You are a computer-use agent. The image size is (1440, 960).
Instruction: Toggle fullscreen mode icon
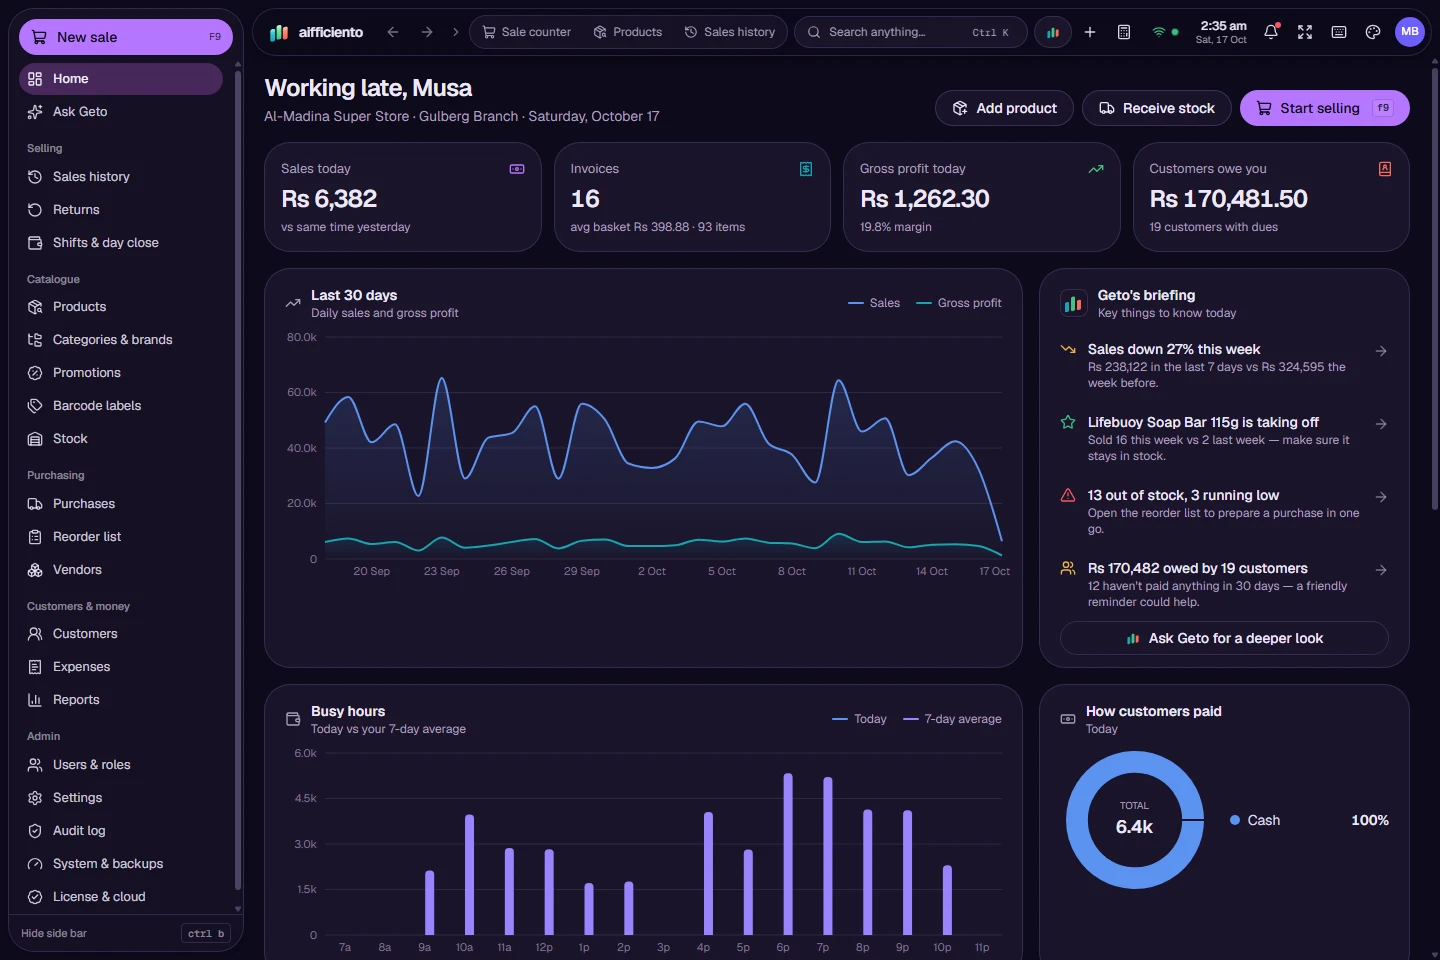[1305, 32]
